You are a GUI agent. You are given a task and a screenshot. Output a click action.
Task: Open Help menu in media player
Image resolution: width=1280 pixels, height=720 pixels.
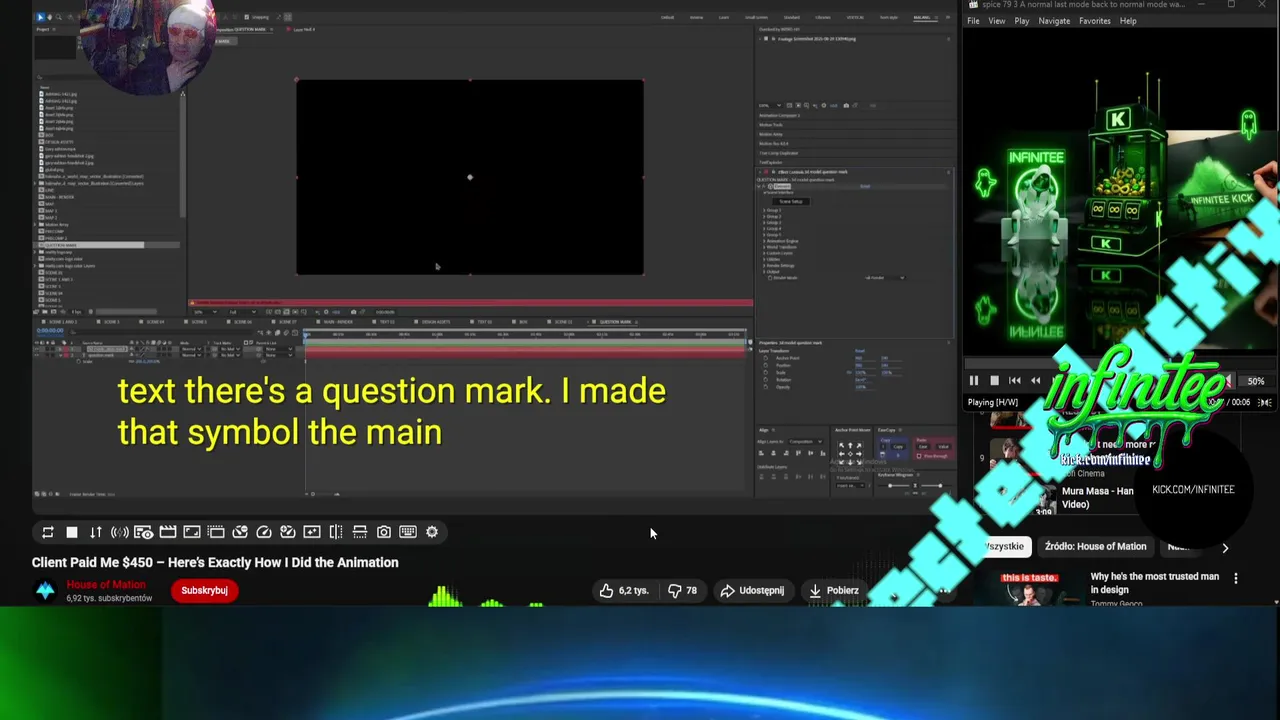click(1128, 21)
